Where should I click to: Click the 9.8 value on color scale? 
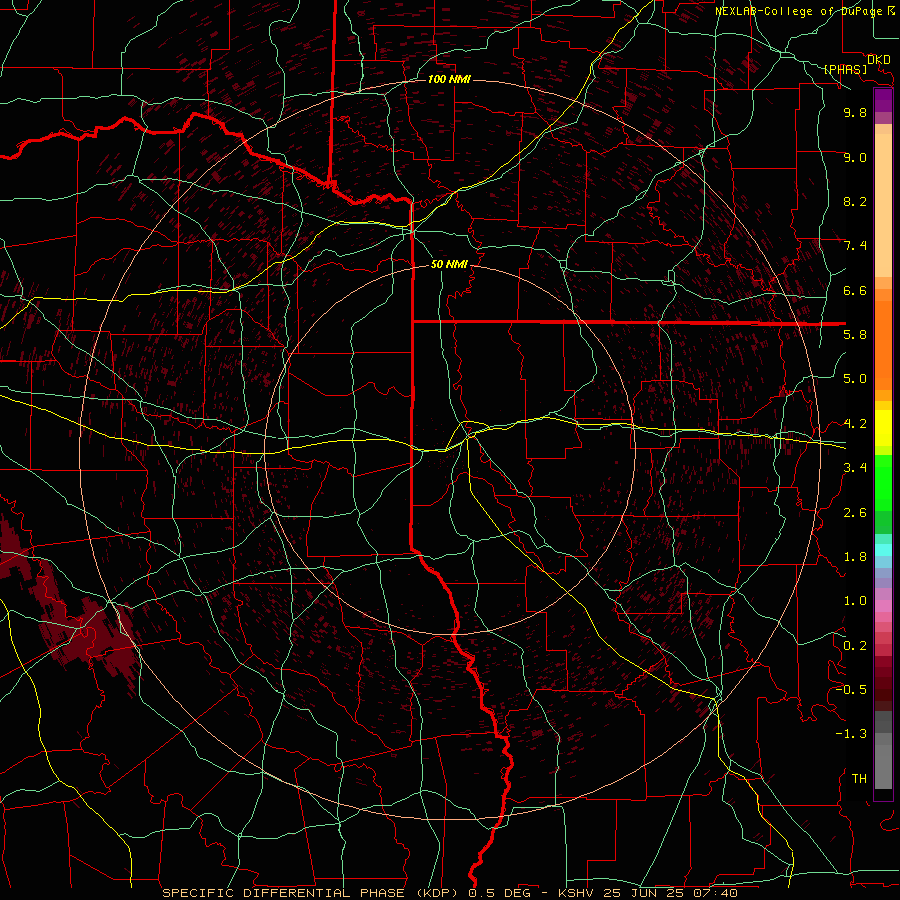pyautogui.click(x=855, y=112)
